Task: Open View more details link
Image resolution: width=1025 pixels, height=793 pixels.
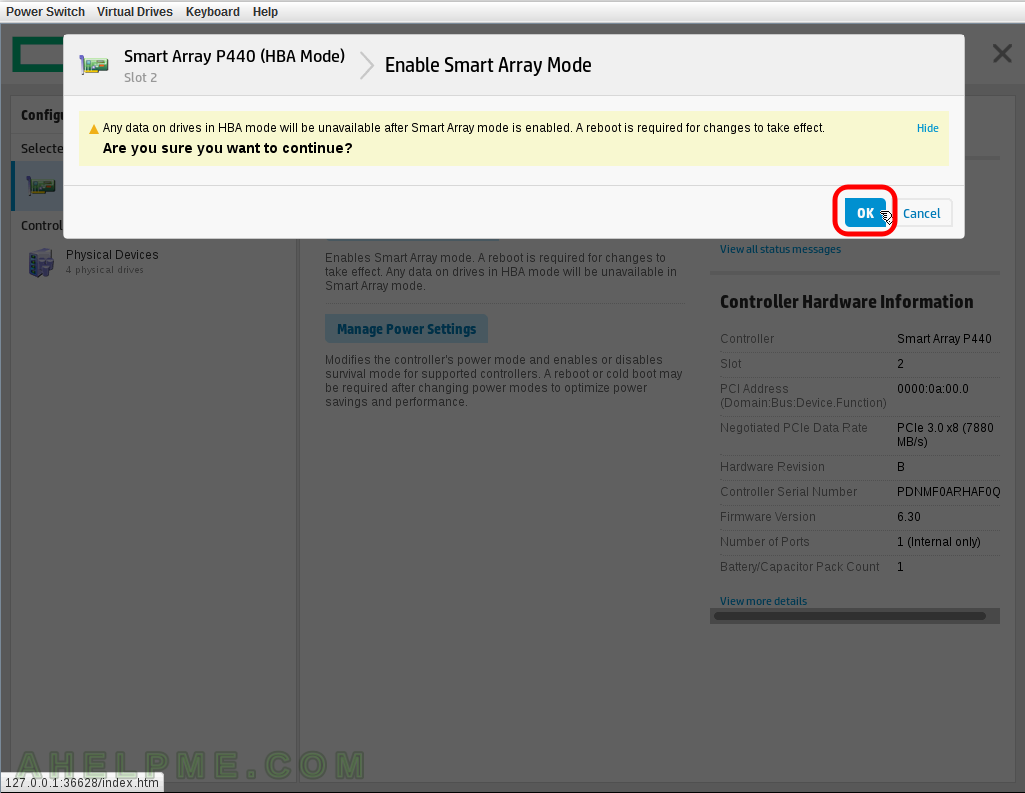Action: pos(763,601)
